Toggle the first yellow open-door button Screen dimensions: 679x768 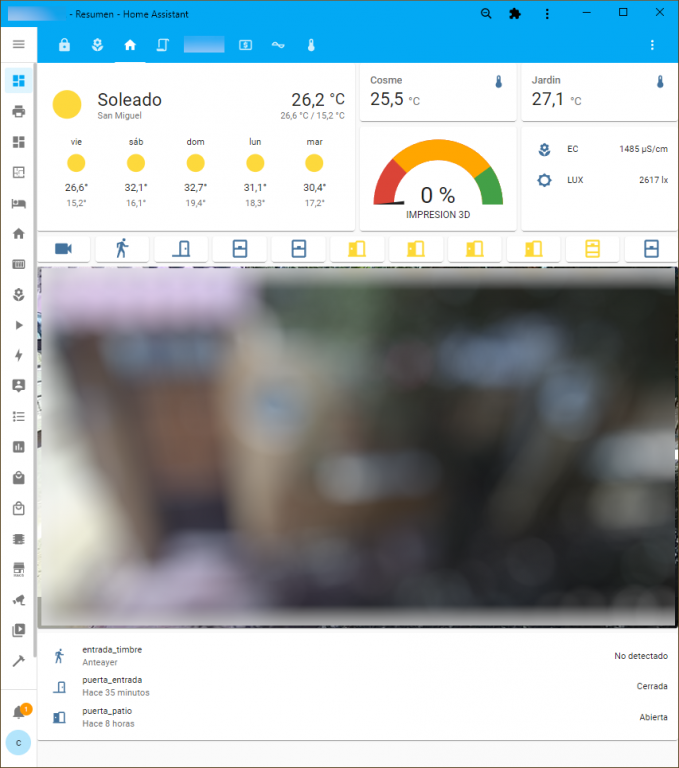tap(357, 249)
